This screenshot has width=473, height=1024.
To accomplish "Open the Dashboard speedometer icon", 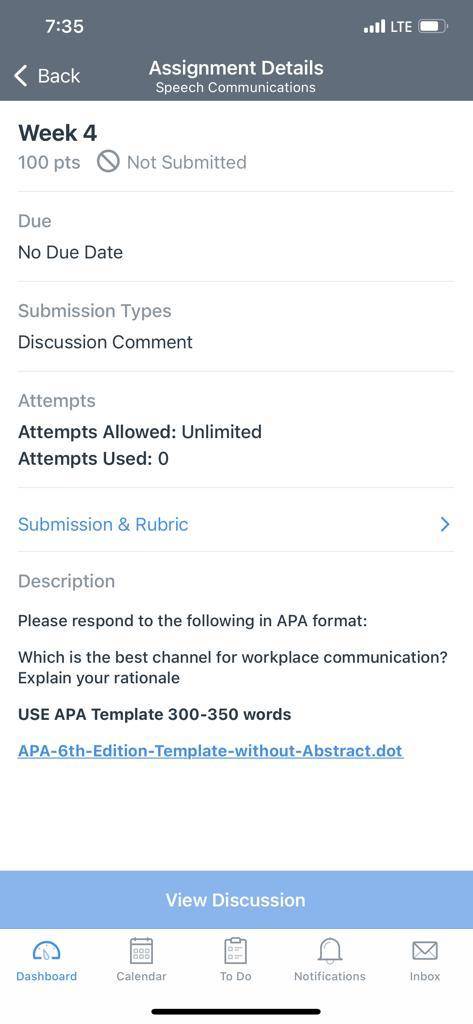I will pyautogui.click(x=46, y=950).
